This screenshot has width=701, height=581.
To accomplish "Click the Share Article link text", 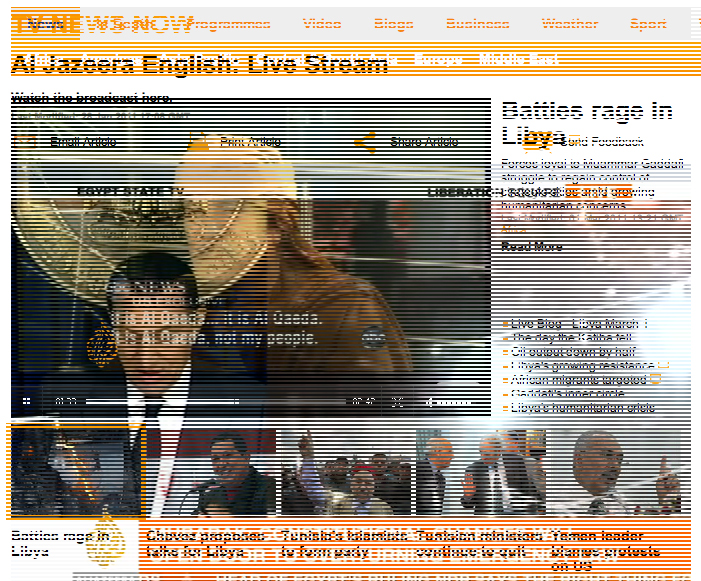I will point(424,142).
